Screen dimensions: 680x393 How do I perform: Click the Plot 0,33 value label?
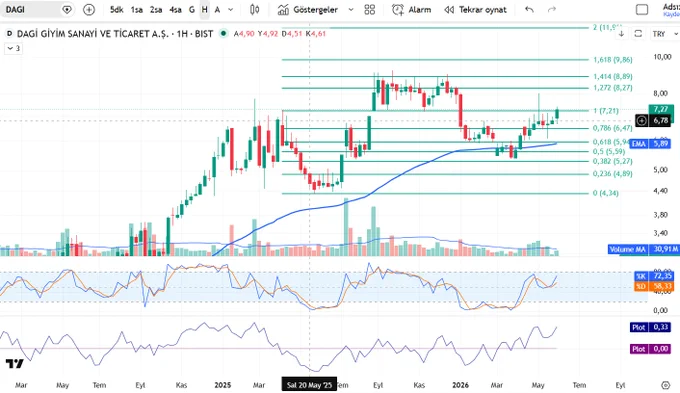650,327
